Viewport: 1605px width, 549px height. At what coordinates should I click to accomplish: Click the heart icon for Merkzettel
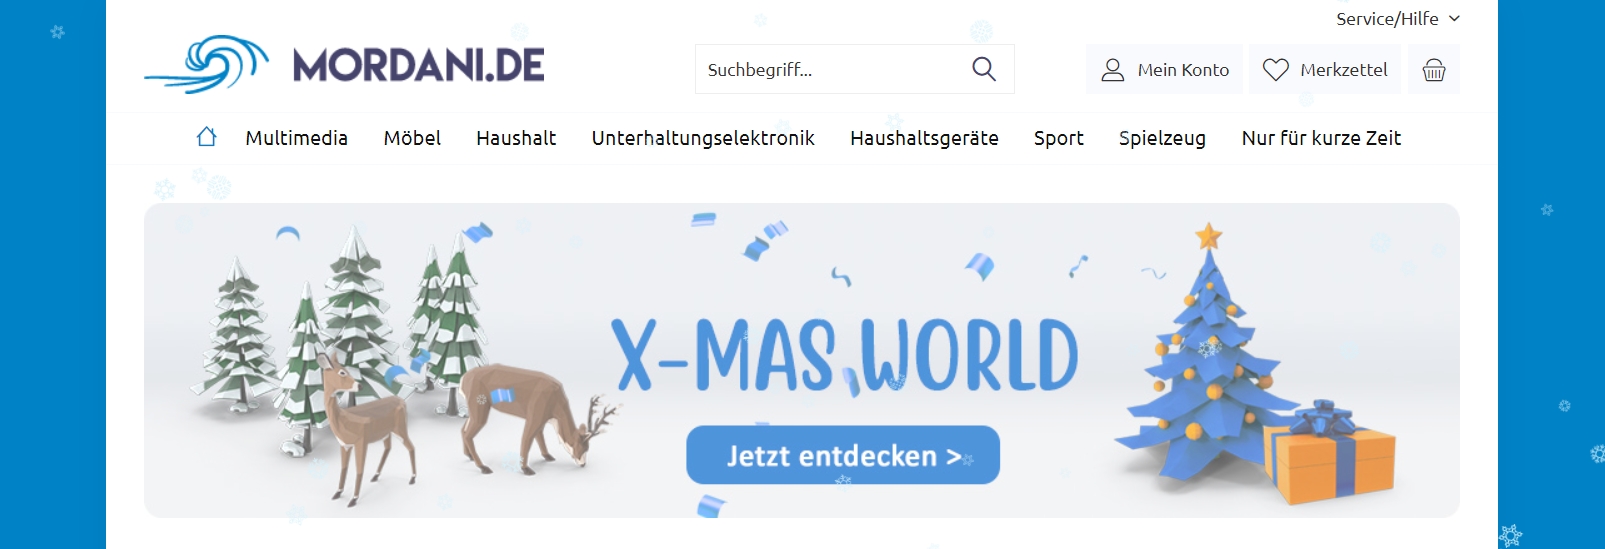tap(1276, 70)
